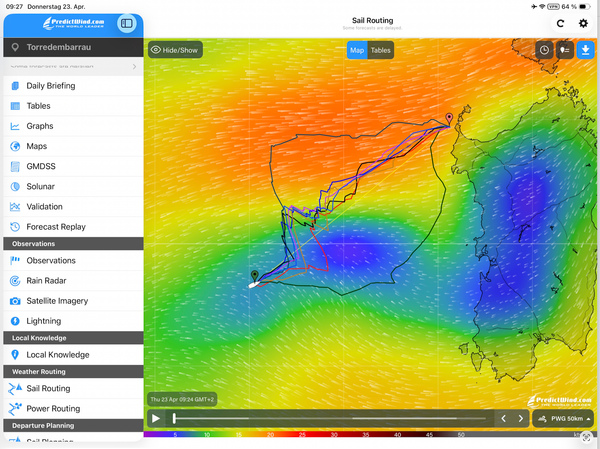600x449 pixels.
Task: Open Satellite Imagery entry
Action: click(x=73, y=301)
